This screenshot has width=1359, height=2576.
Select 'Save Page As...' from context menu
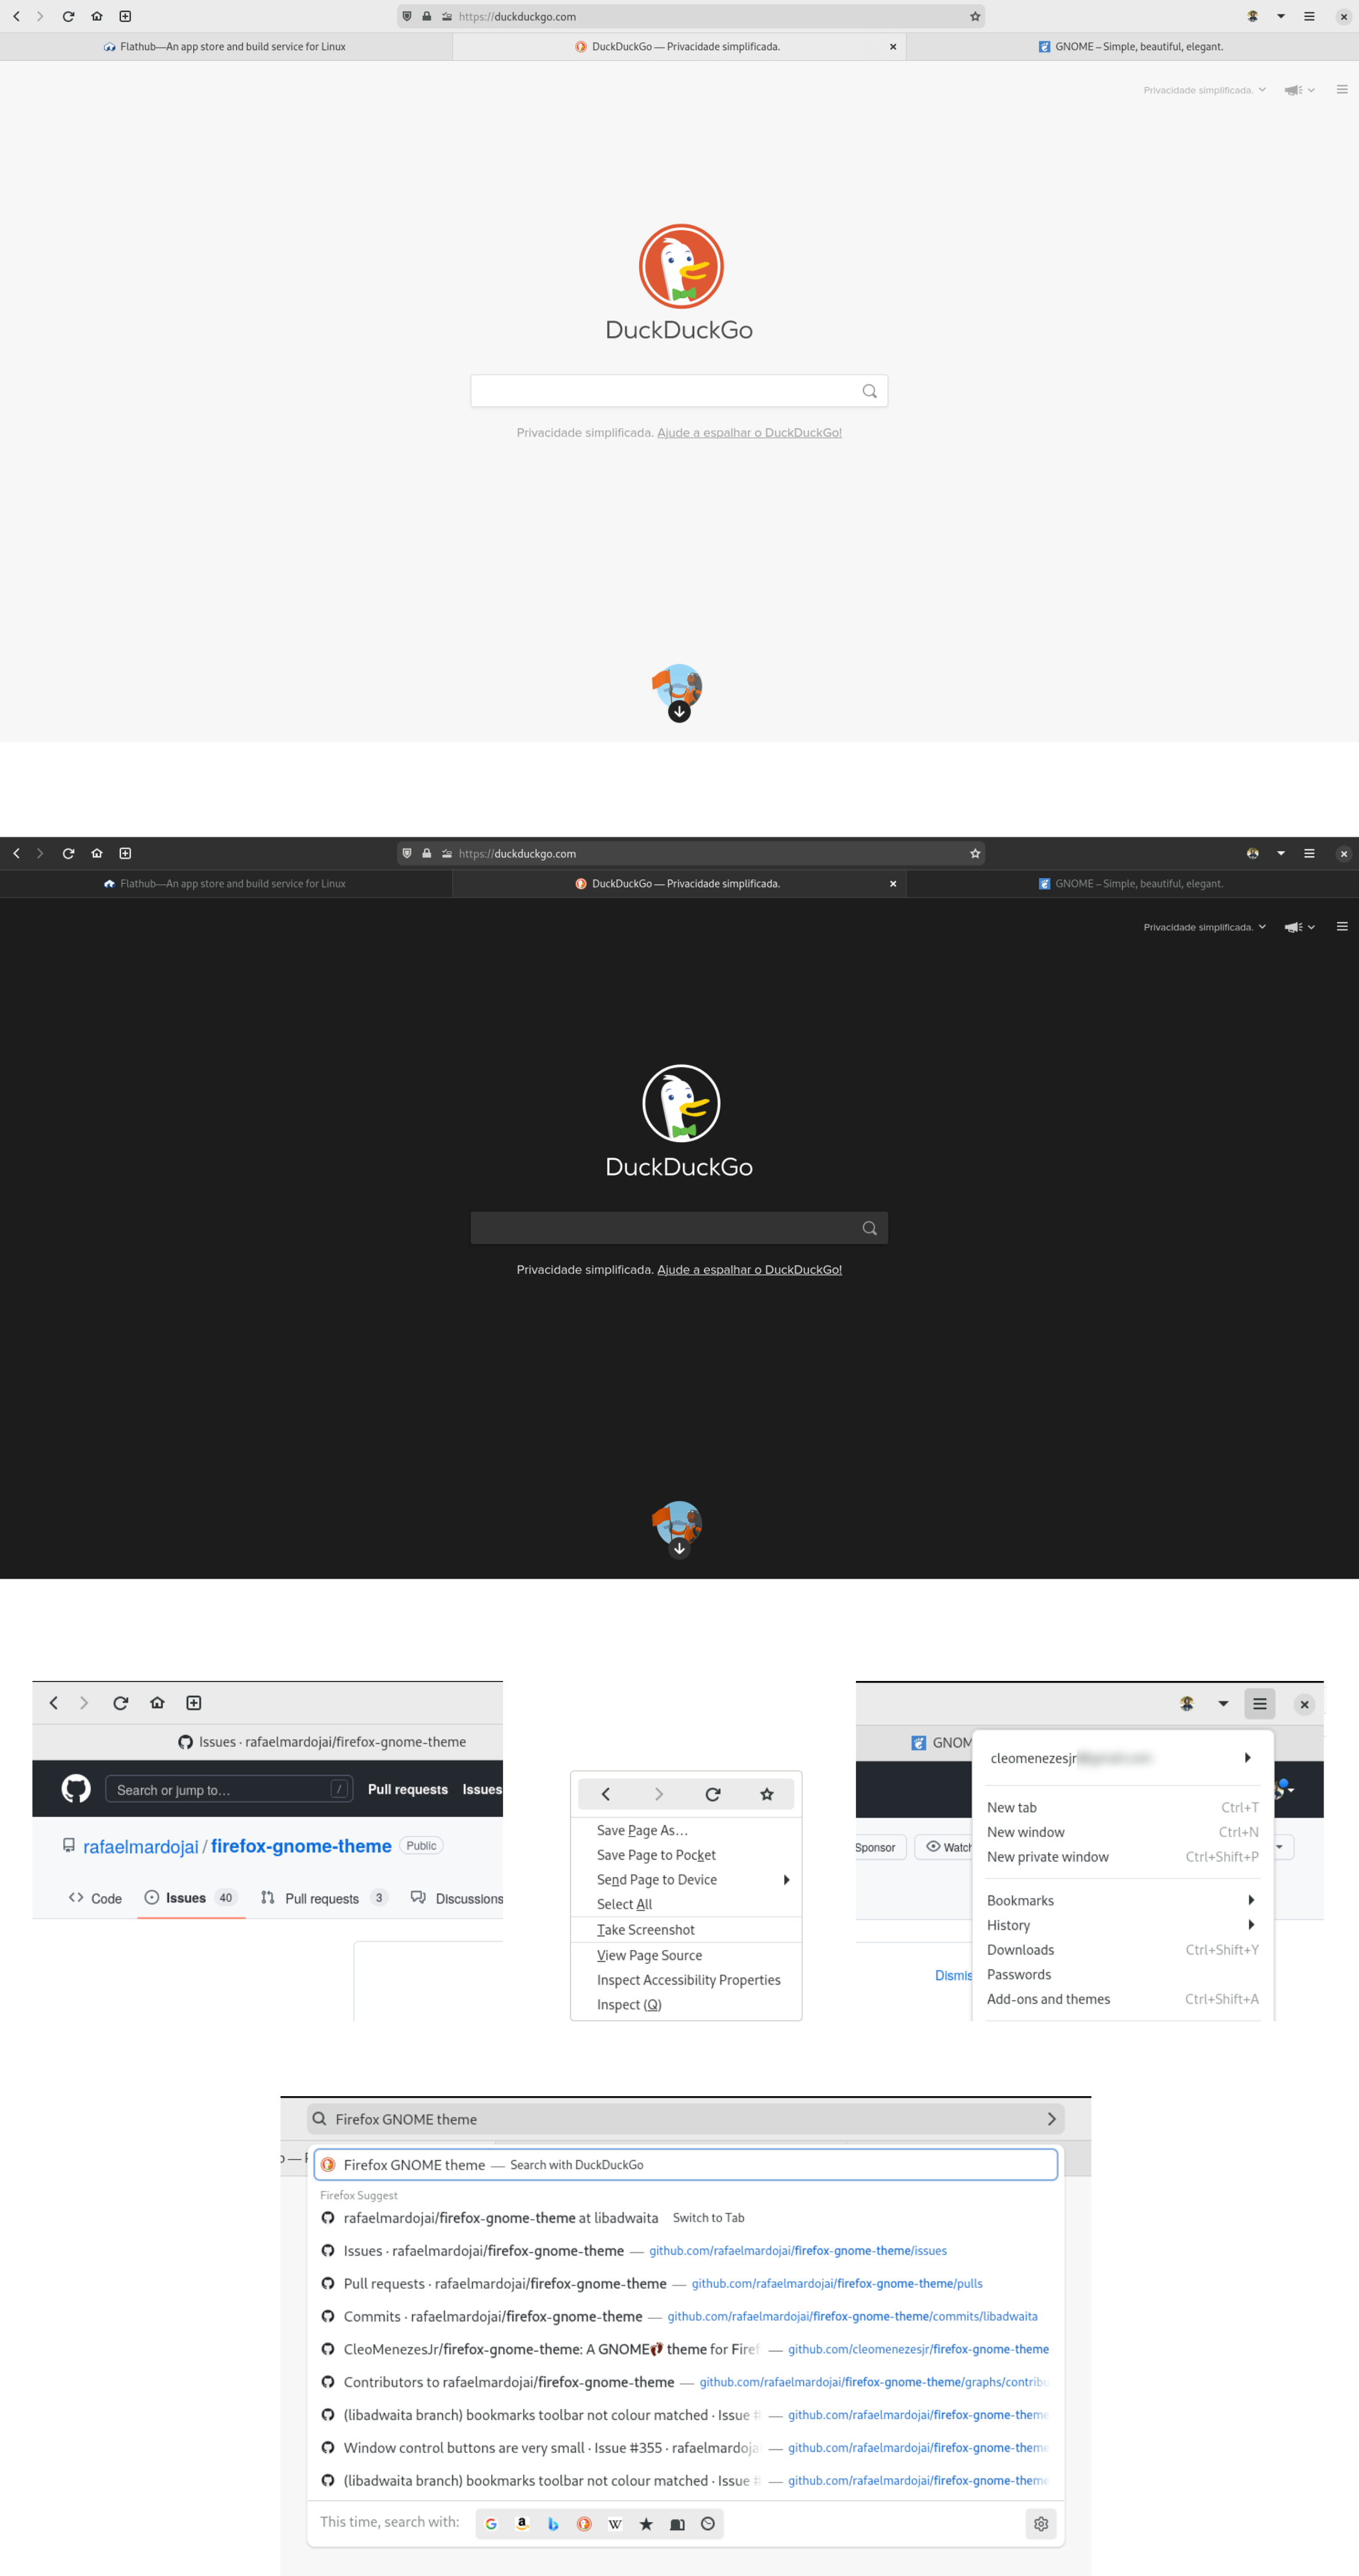(x=640, y=1830)
